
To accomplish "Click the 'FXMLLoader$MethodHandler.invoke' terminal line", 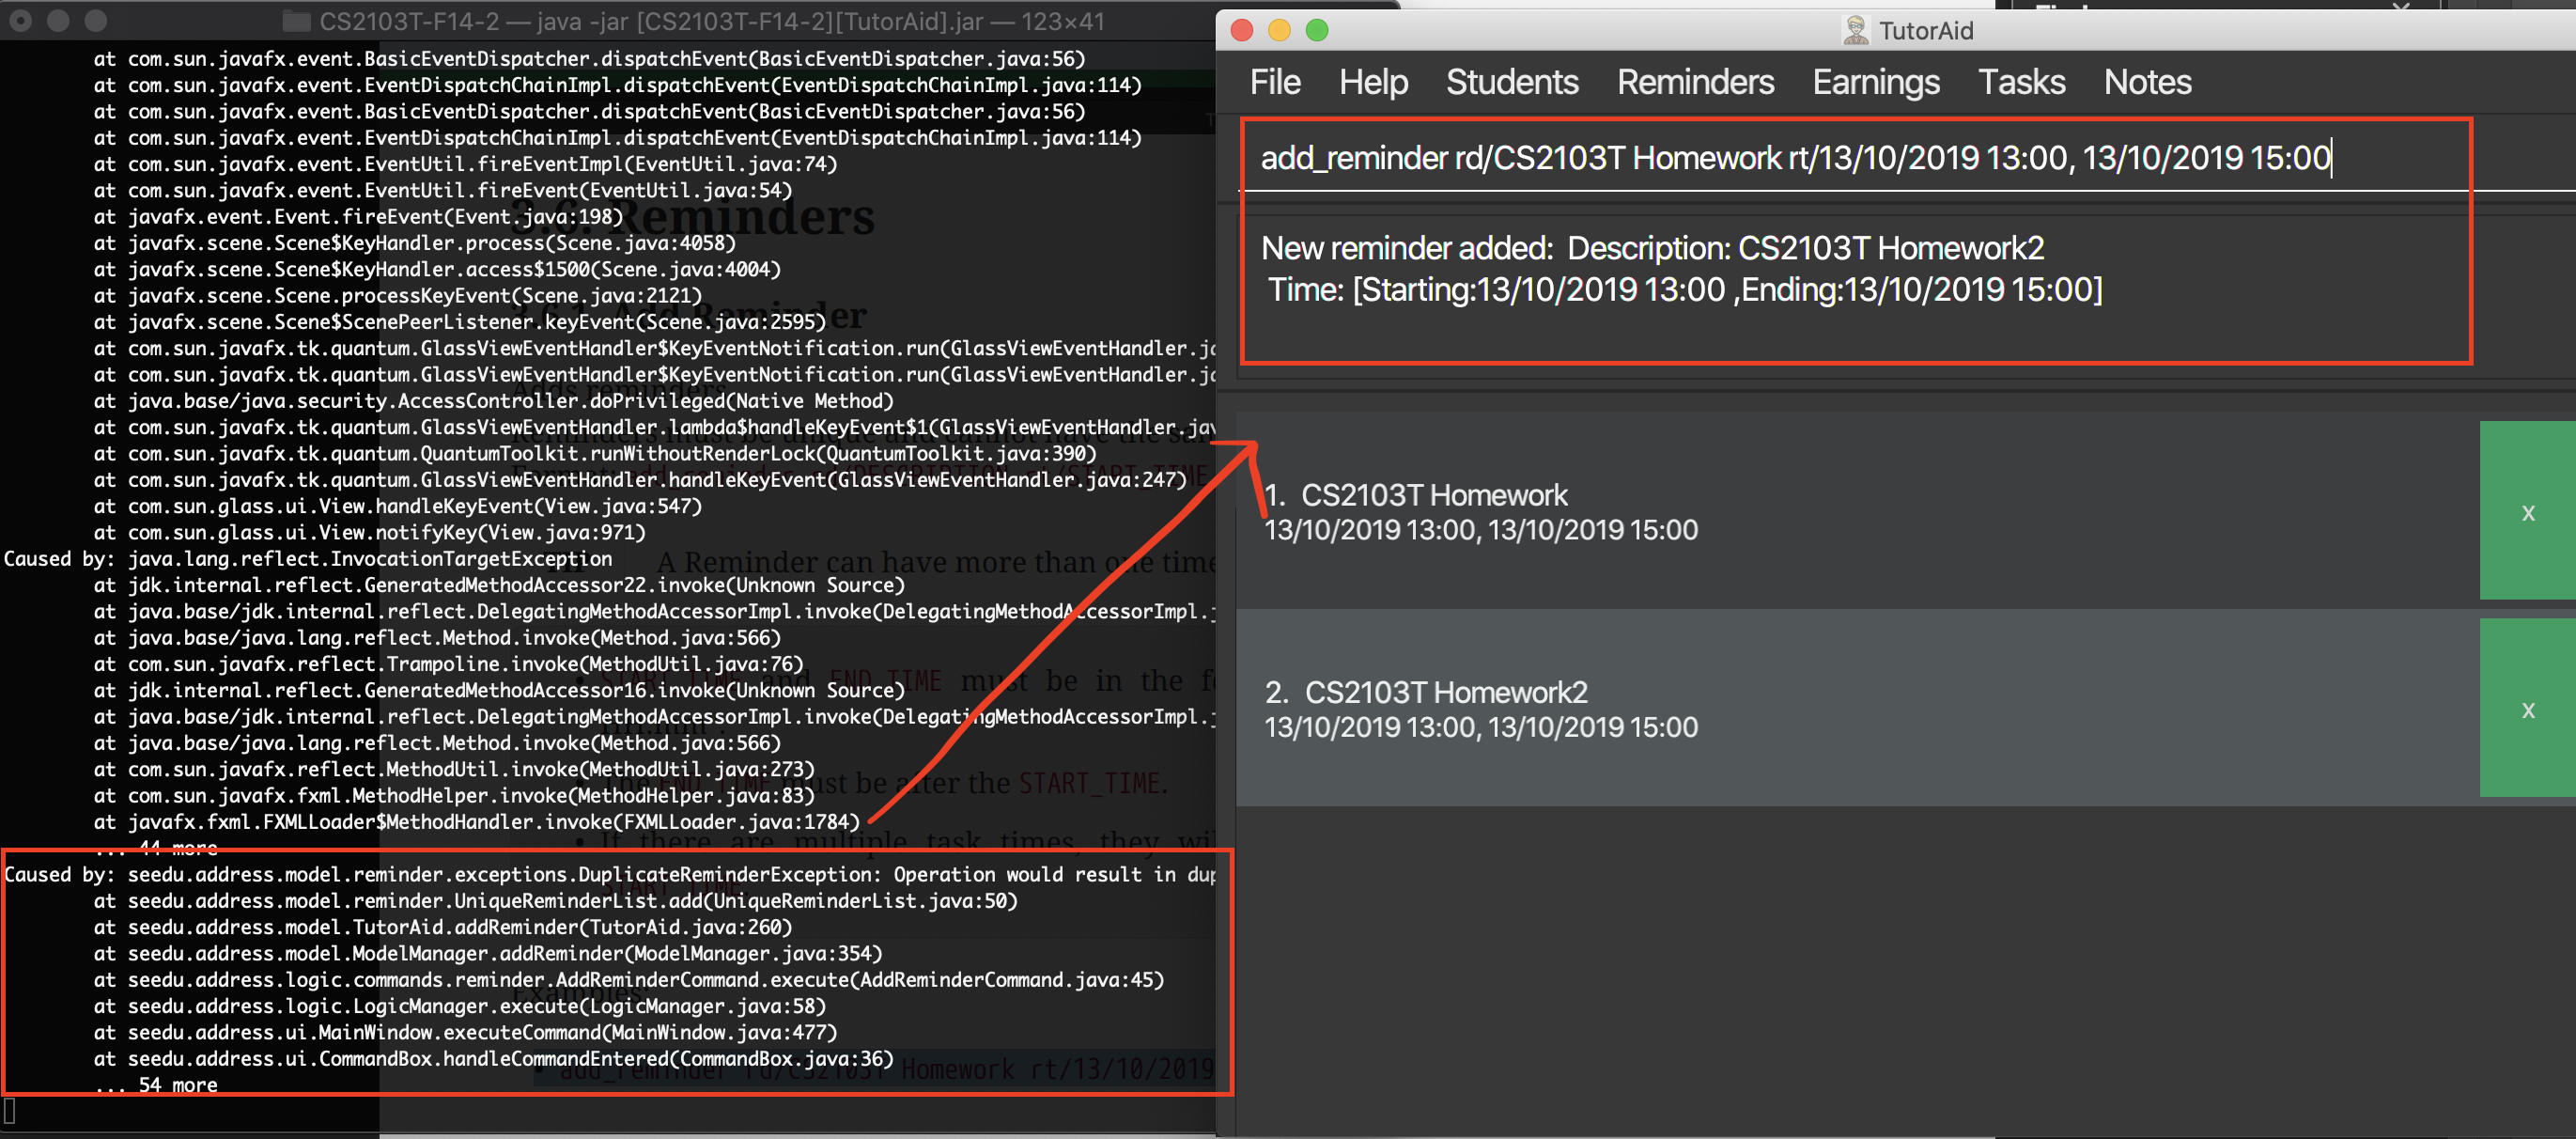I will (477, 821).
